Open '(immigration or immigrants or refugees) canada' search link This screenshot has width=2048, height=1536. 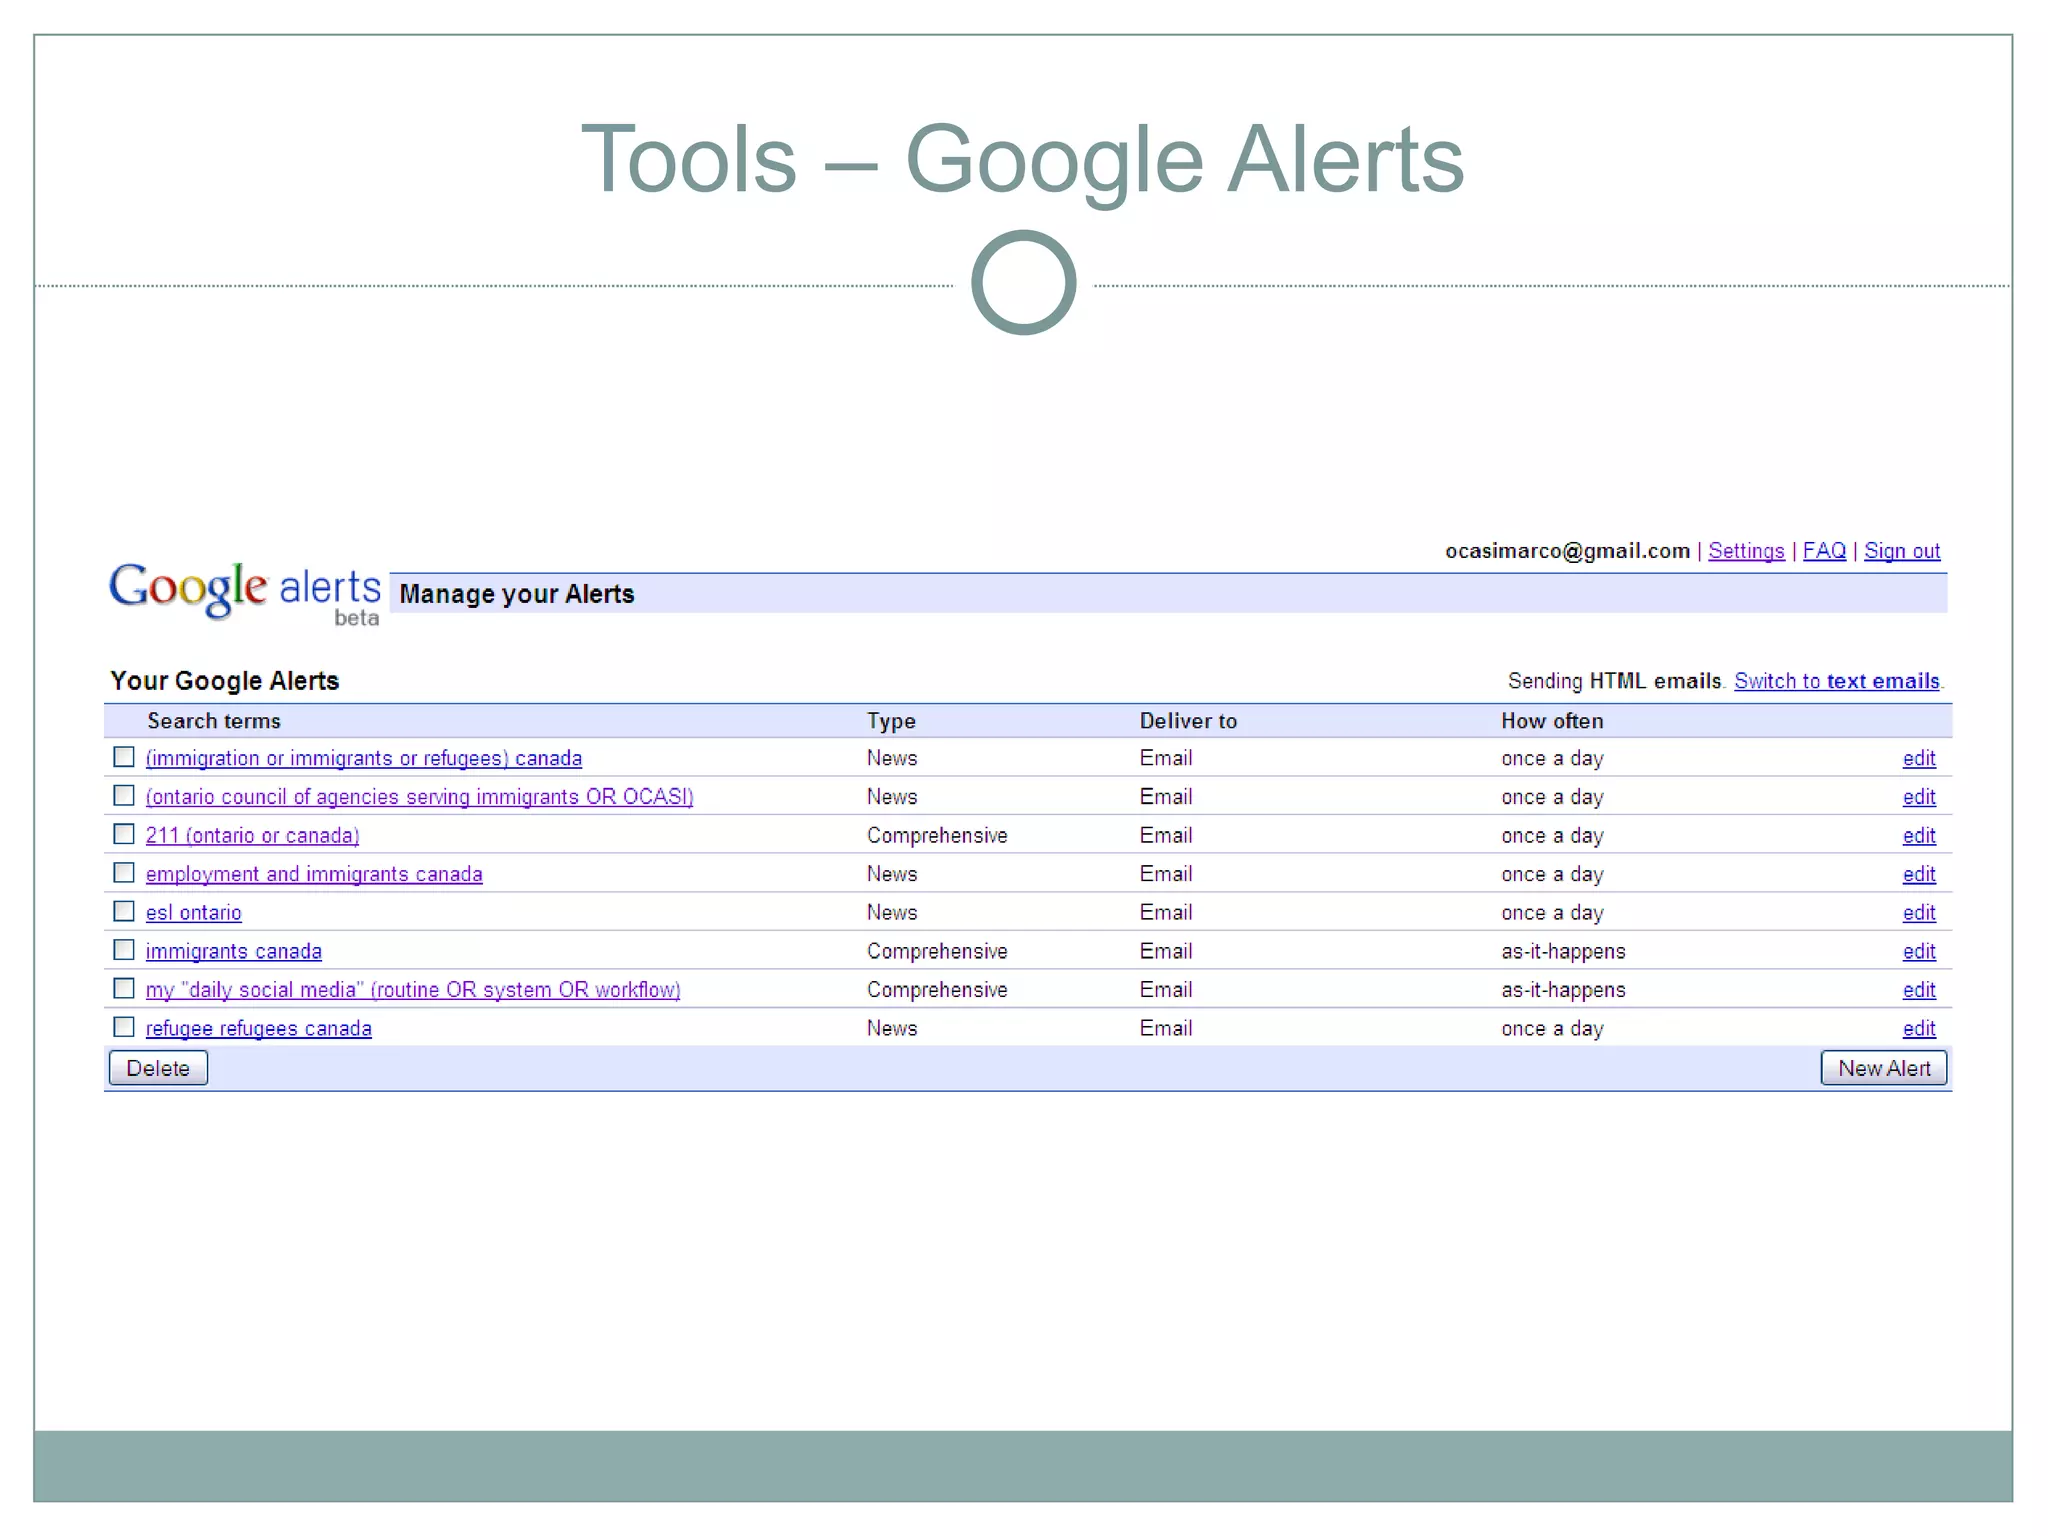pyautogui.click(x=364, y=759)
